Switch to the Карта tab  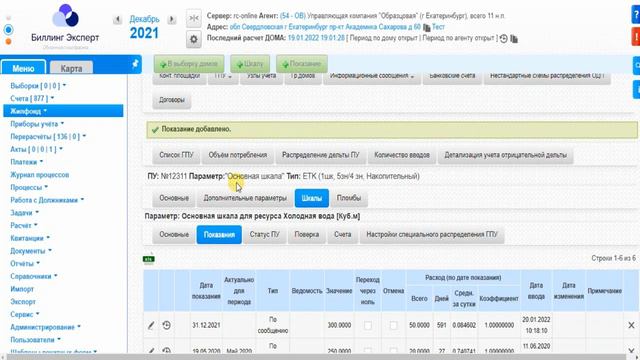(71, 68)
